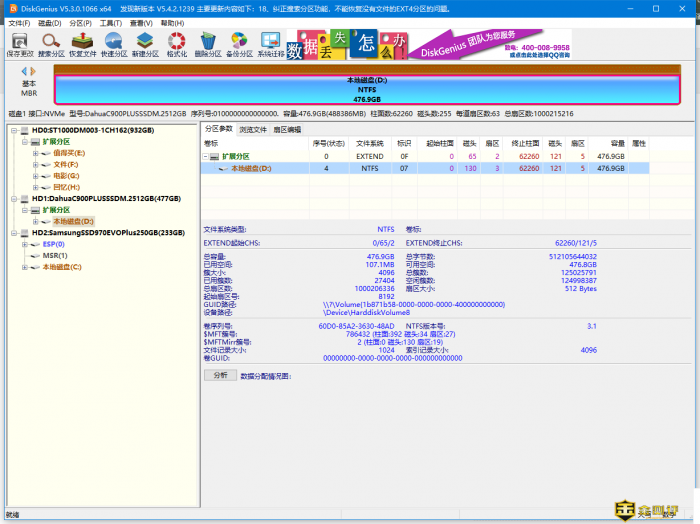Viewport: 700px width, 524px height.
Task: Click the 保存更改 (Save Changes) toolbar icon
Action: [19, 42]
